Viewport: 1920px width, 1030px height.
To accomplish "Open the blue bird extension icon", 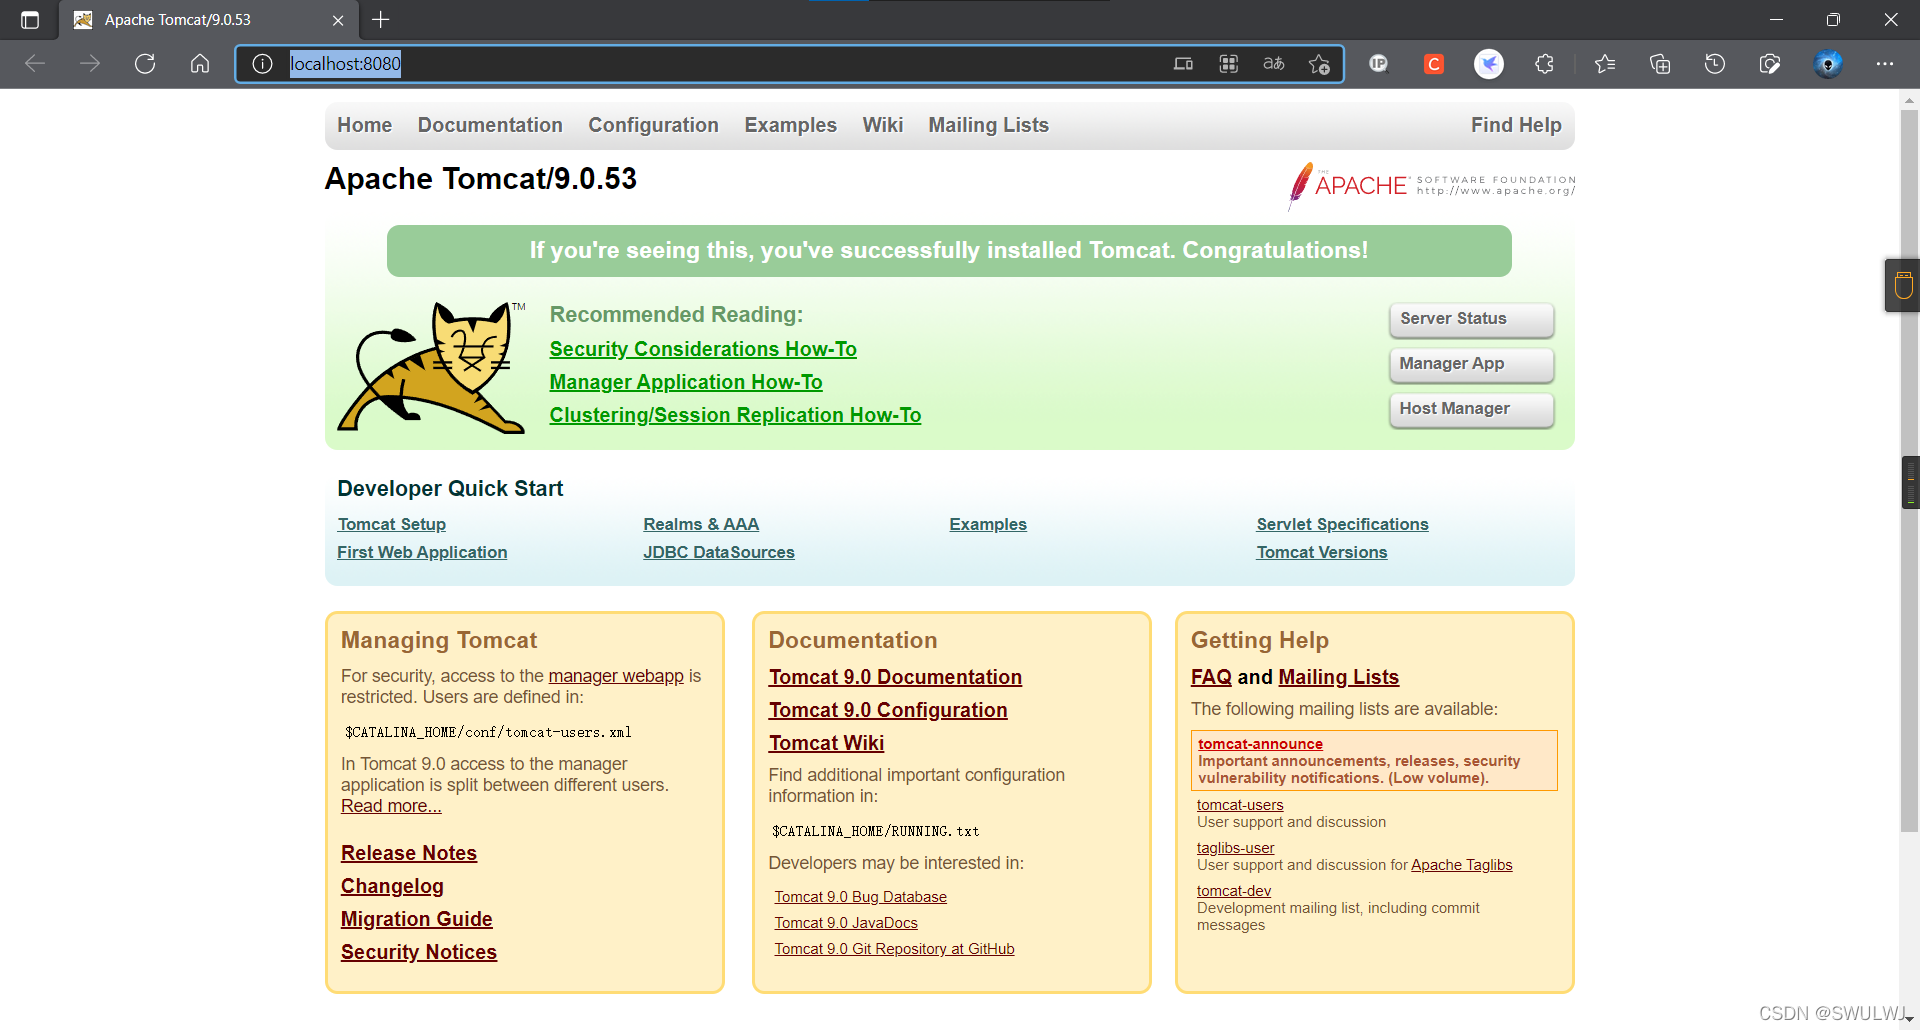I will point(1489,64).
